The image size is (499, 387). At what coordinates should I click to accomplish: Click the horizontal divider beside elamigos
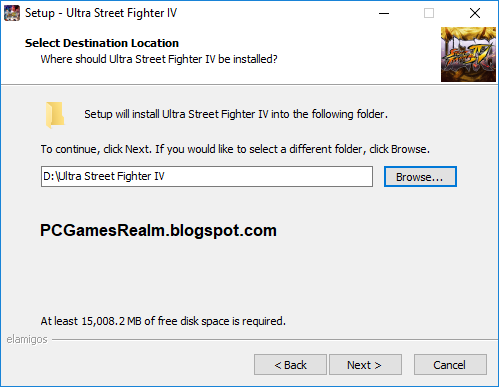[x=275, y=340]
